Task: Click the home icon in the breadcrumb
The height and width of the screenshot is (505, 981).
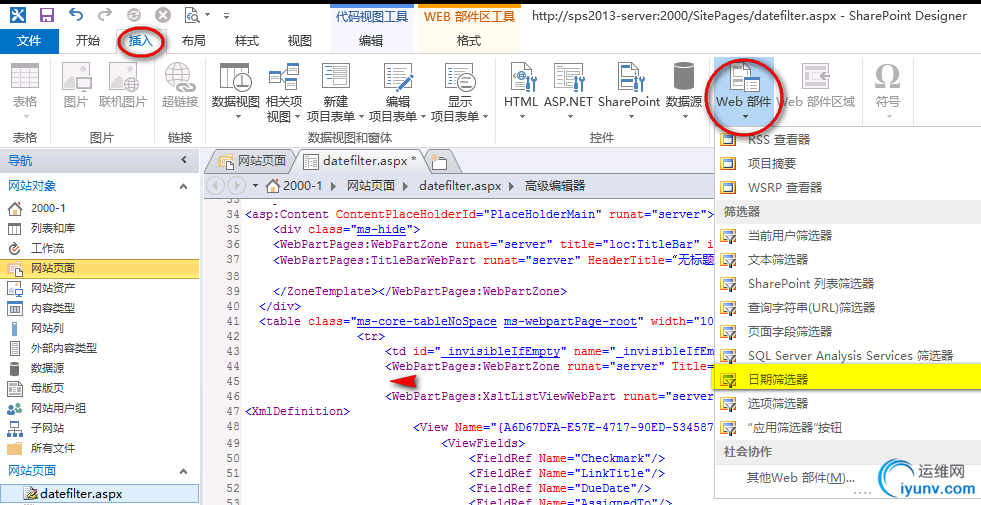Action: (273, 186)
